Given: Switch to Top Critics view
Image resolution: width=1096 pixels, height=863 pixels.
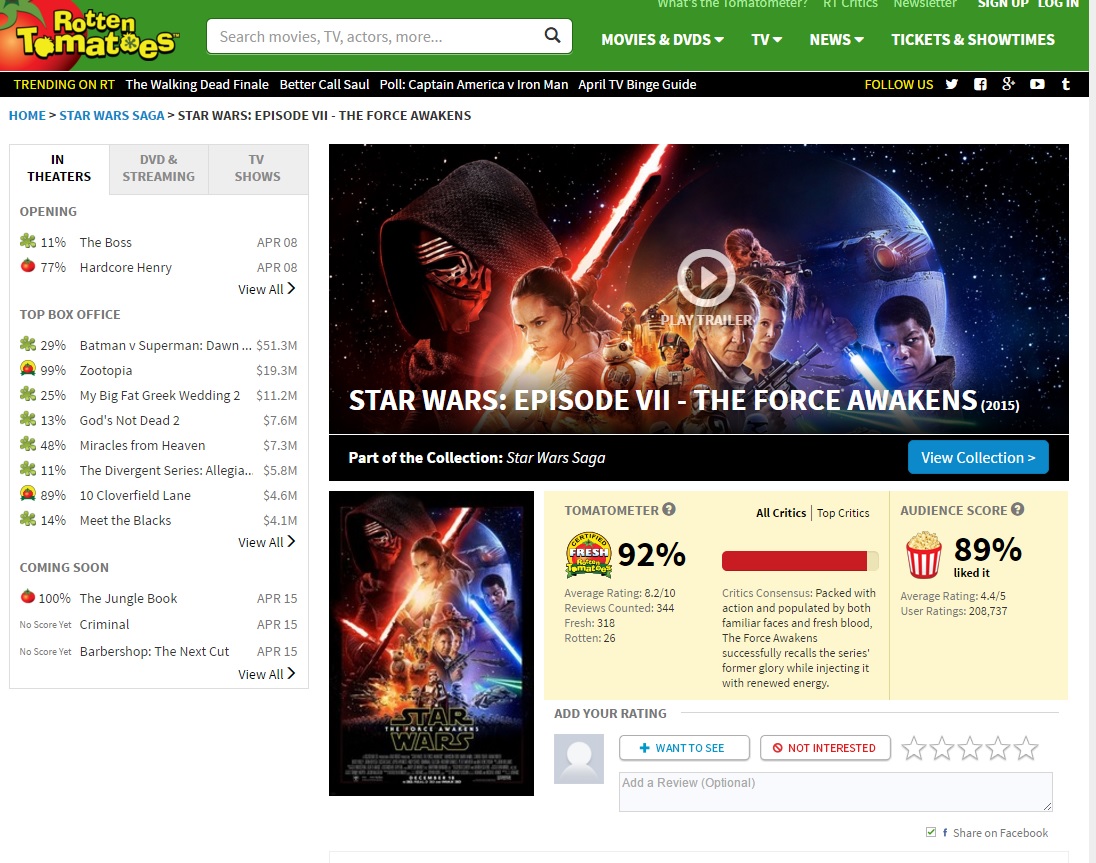Looking at the screenshot, I should [843, 513].
